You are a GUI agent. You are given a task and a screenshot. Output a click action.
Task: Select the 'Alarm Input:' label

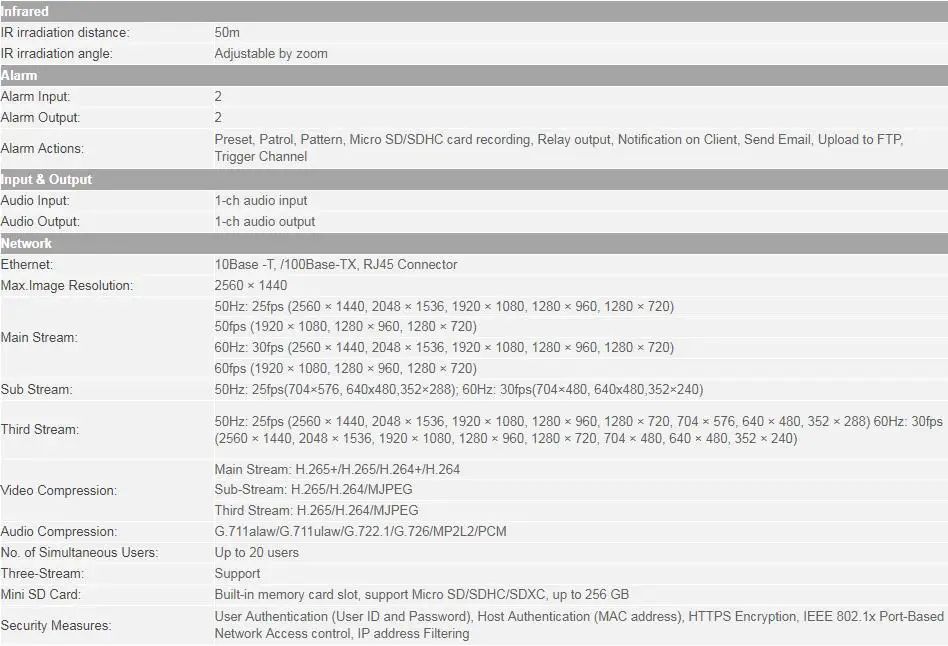(36, 97)
